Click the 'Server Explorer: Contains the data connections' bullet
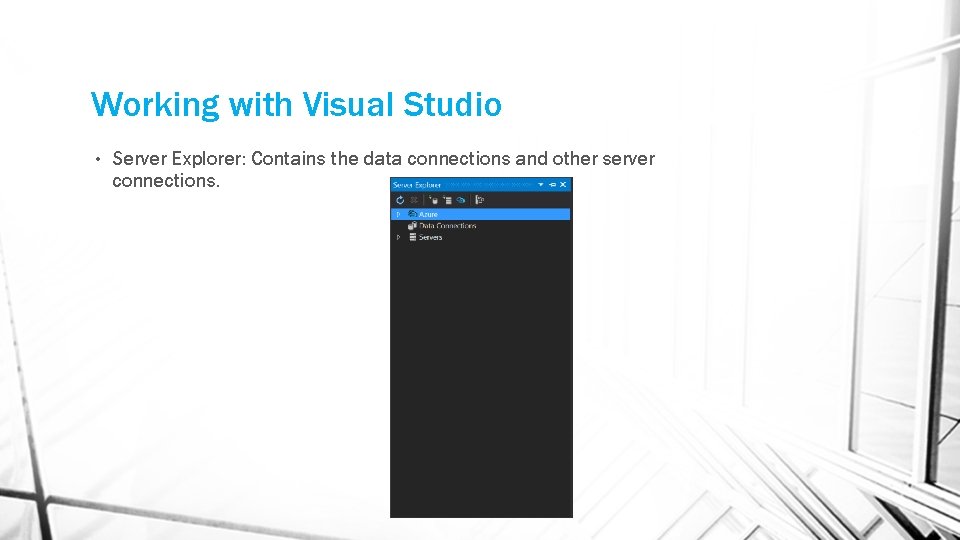This screenshot has height=540, width=960. [x=383, y=170]
